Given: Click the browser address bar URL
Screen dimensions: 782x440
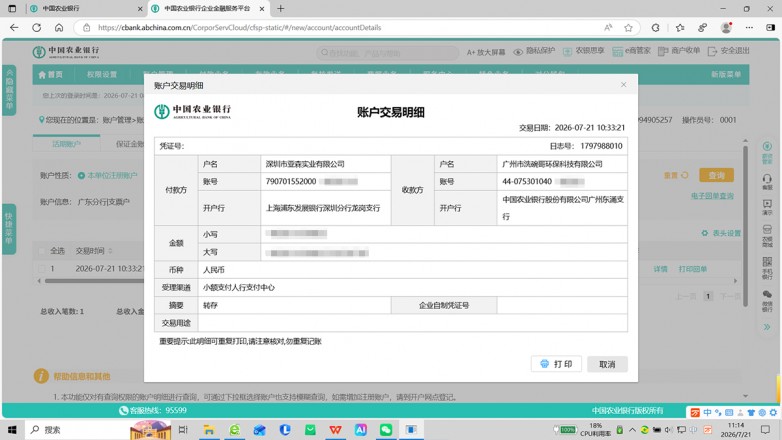Looking at the screenshot, I should [239, 27].
